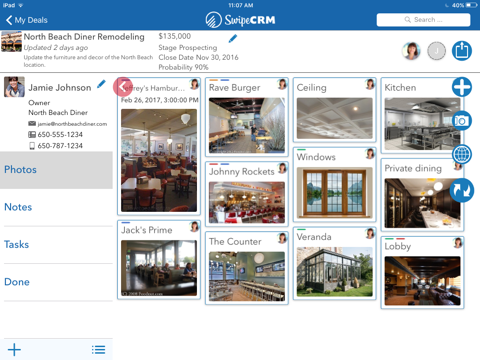Open the Kitchen photo
The height and width of the screenshot is (360, 480).
click(x=422, y=124)
